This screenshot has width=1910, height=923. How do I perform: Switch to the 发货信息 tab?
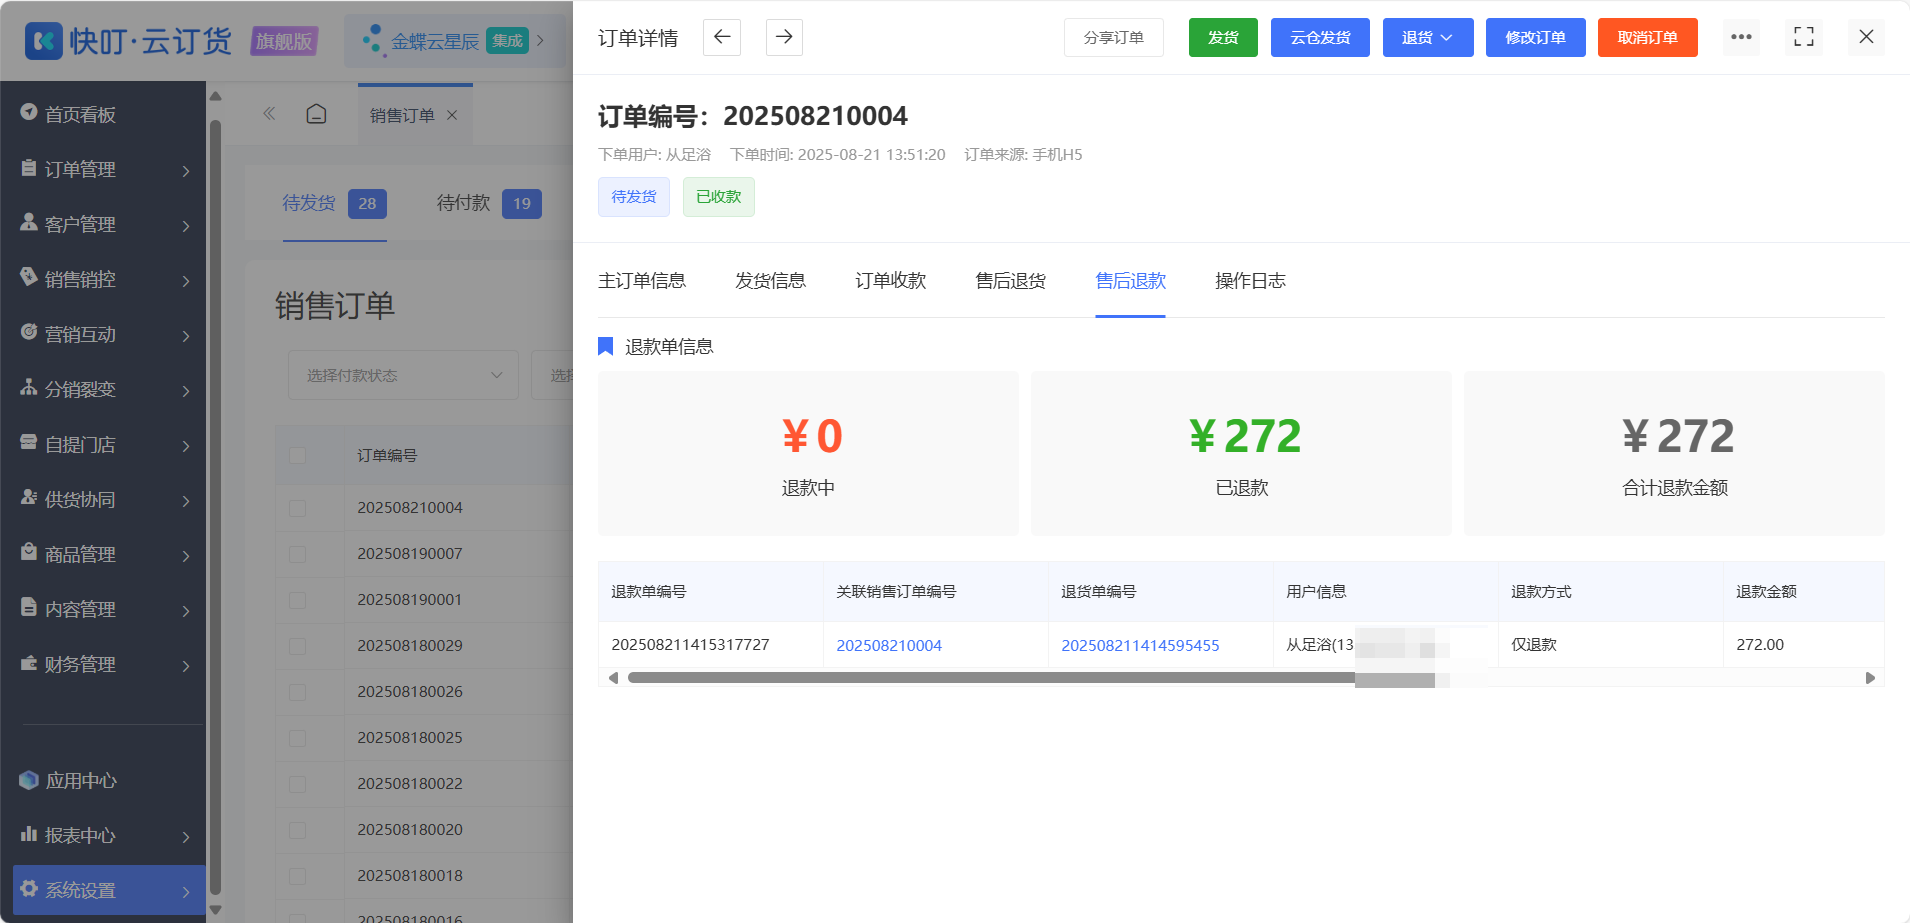point(770,281)
